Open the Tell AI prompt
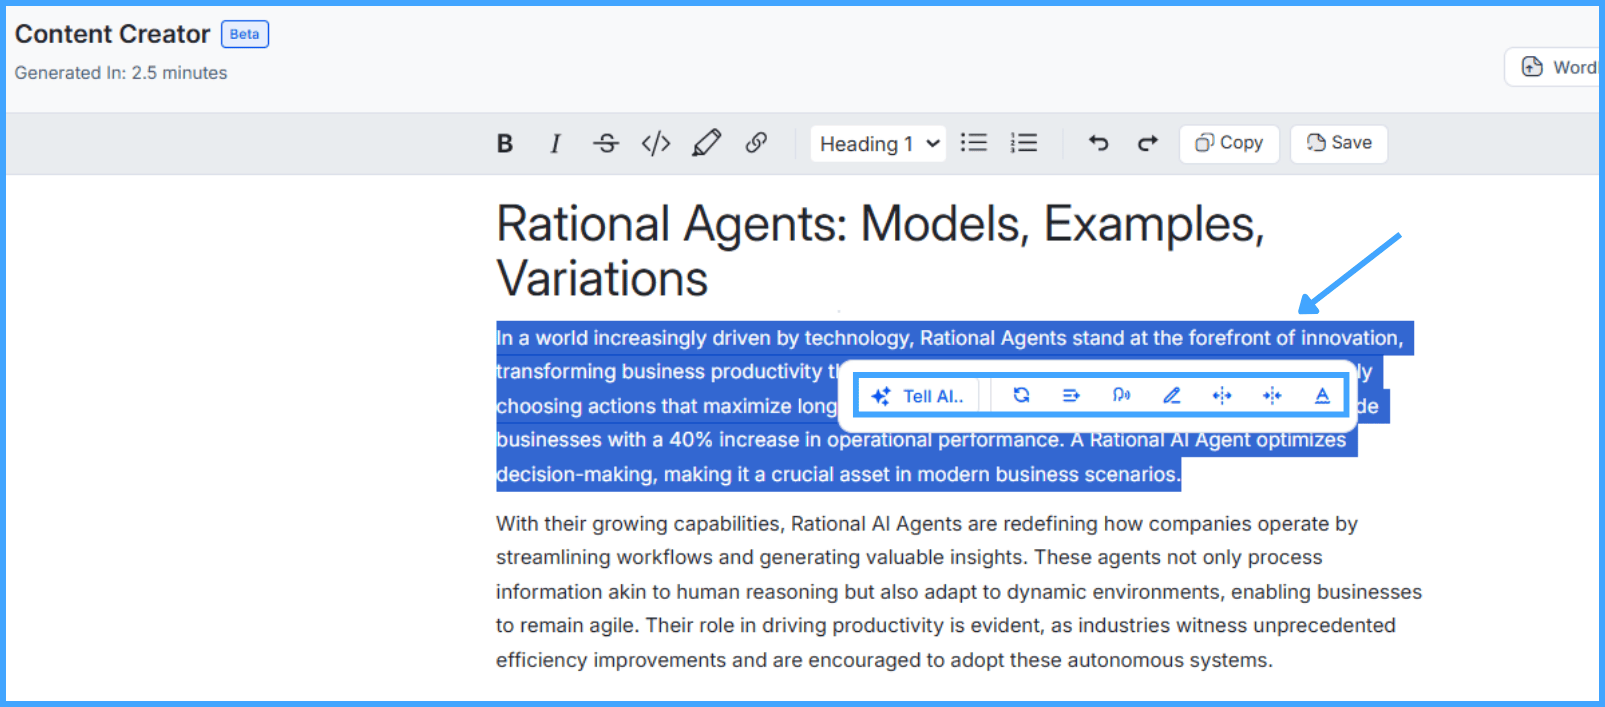This screenshot has height=707, width=1605. click(x=918, y=396)
